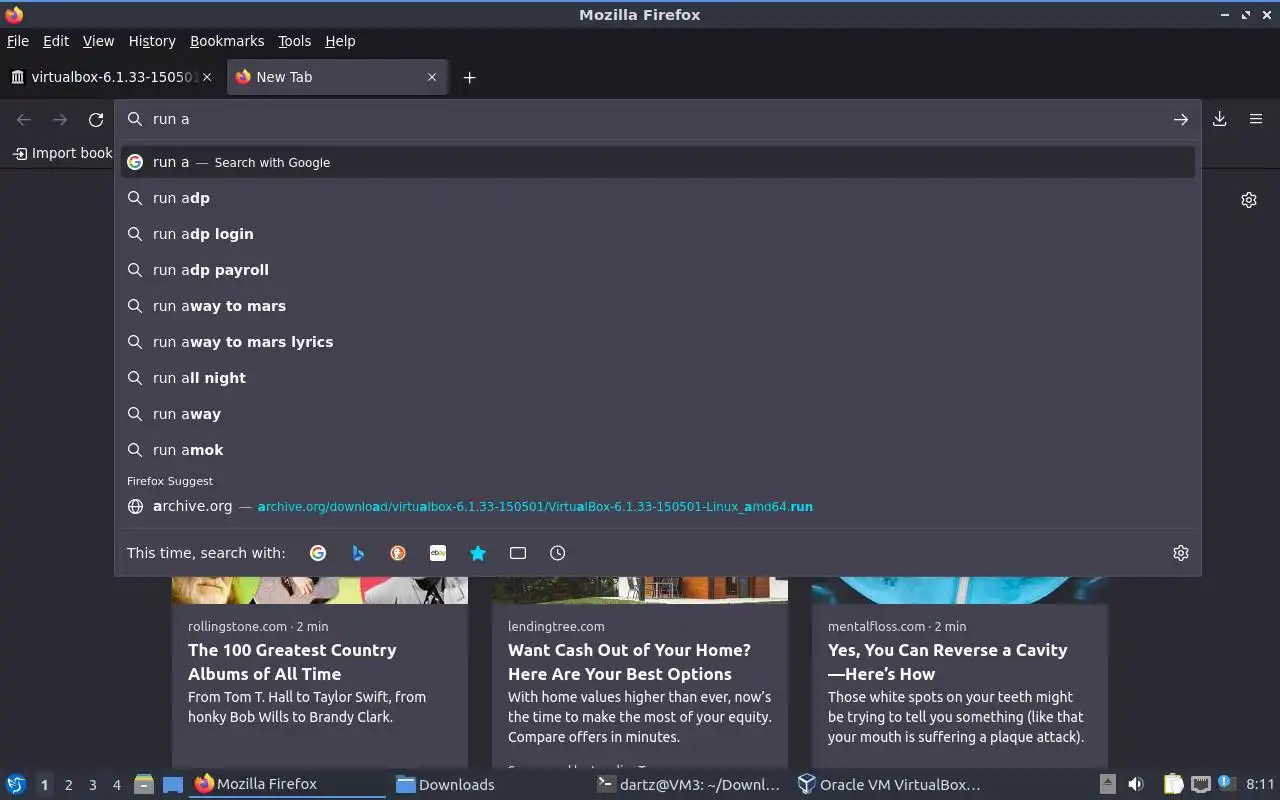Click the rollingstone.com article thumbnail
This screenshot has height=800, width=1280.
pyautogui.click(x=320, y=590)
